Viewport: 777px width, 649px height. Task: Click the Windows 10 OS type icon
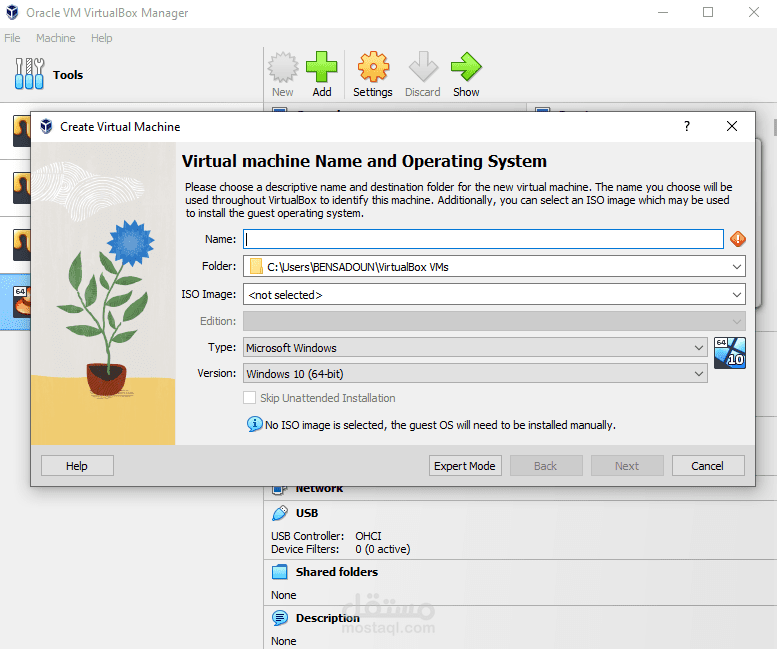[x=729, y=353]
